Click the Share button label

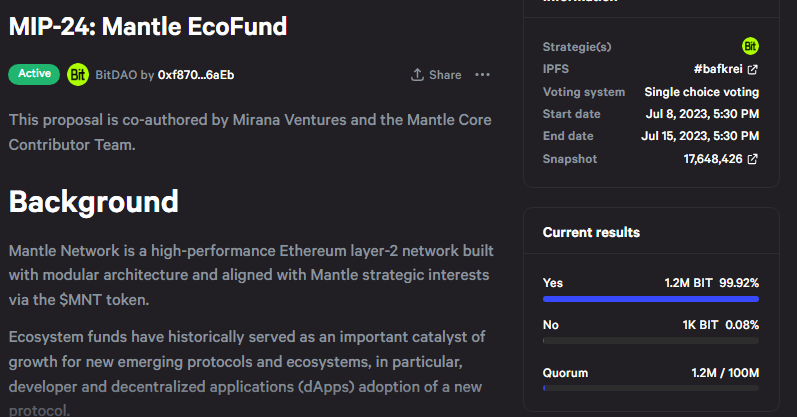(x=445, y=75)
